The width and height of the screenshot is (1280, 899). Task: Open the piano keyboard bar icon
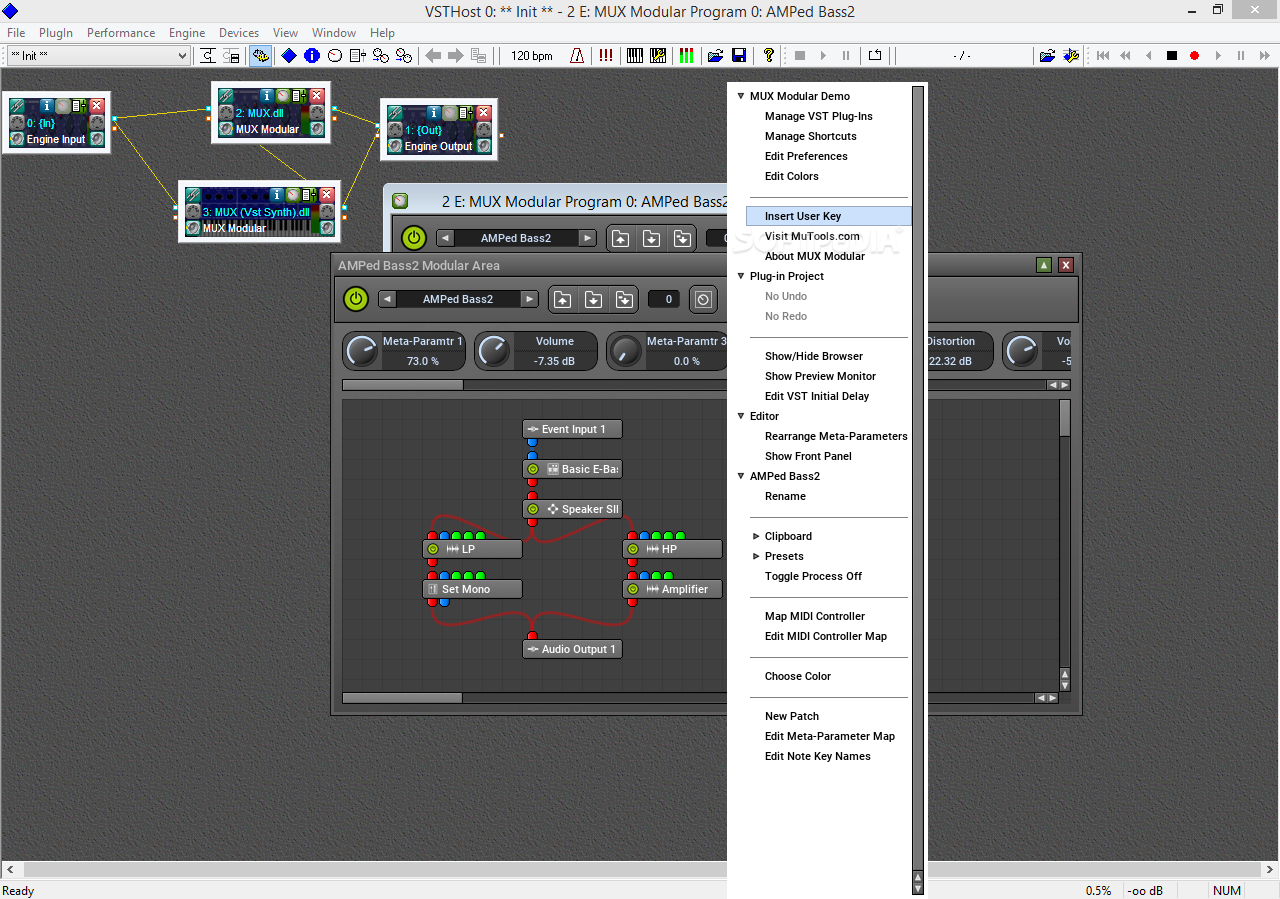point(635,56)
